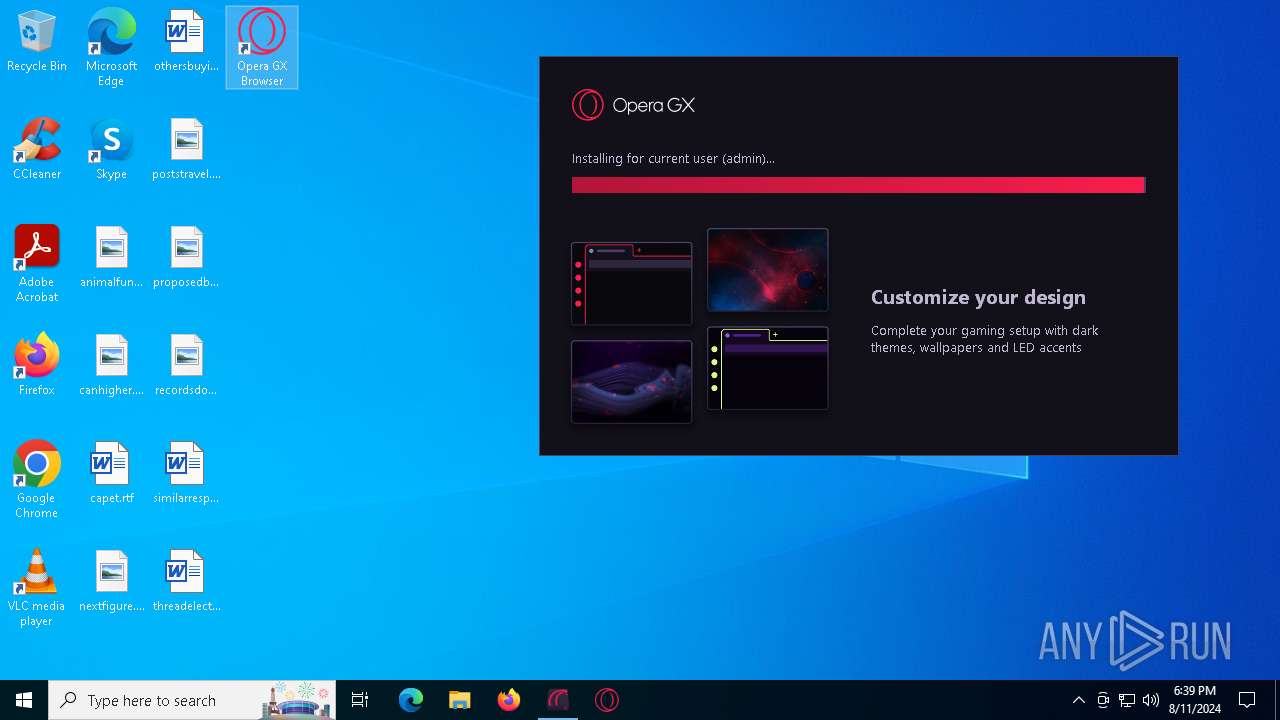Viewport: 1280px width, 720px height.
Task: Open File Explorer from the taskbar
Action: [459, 700]
